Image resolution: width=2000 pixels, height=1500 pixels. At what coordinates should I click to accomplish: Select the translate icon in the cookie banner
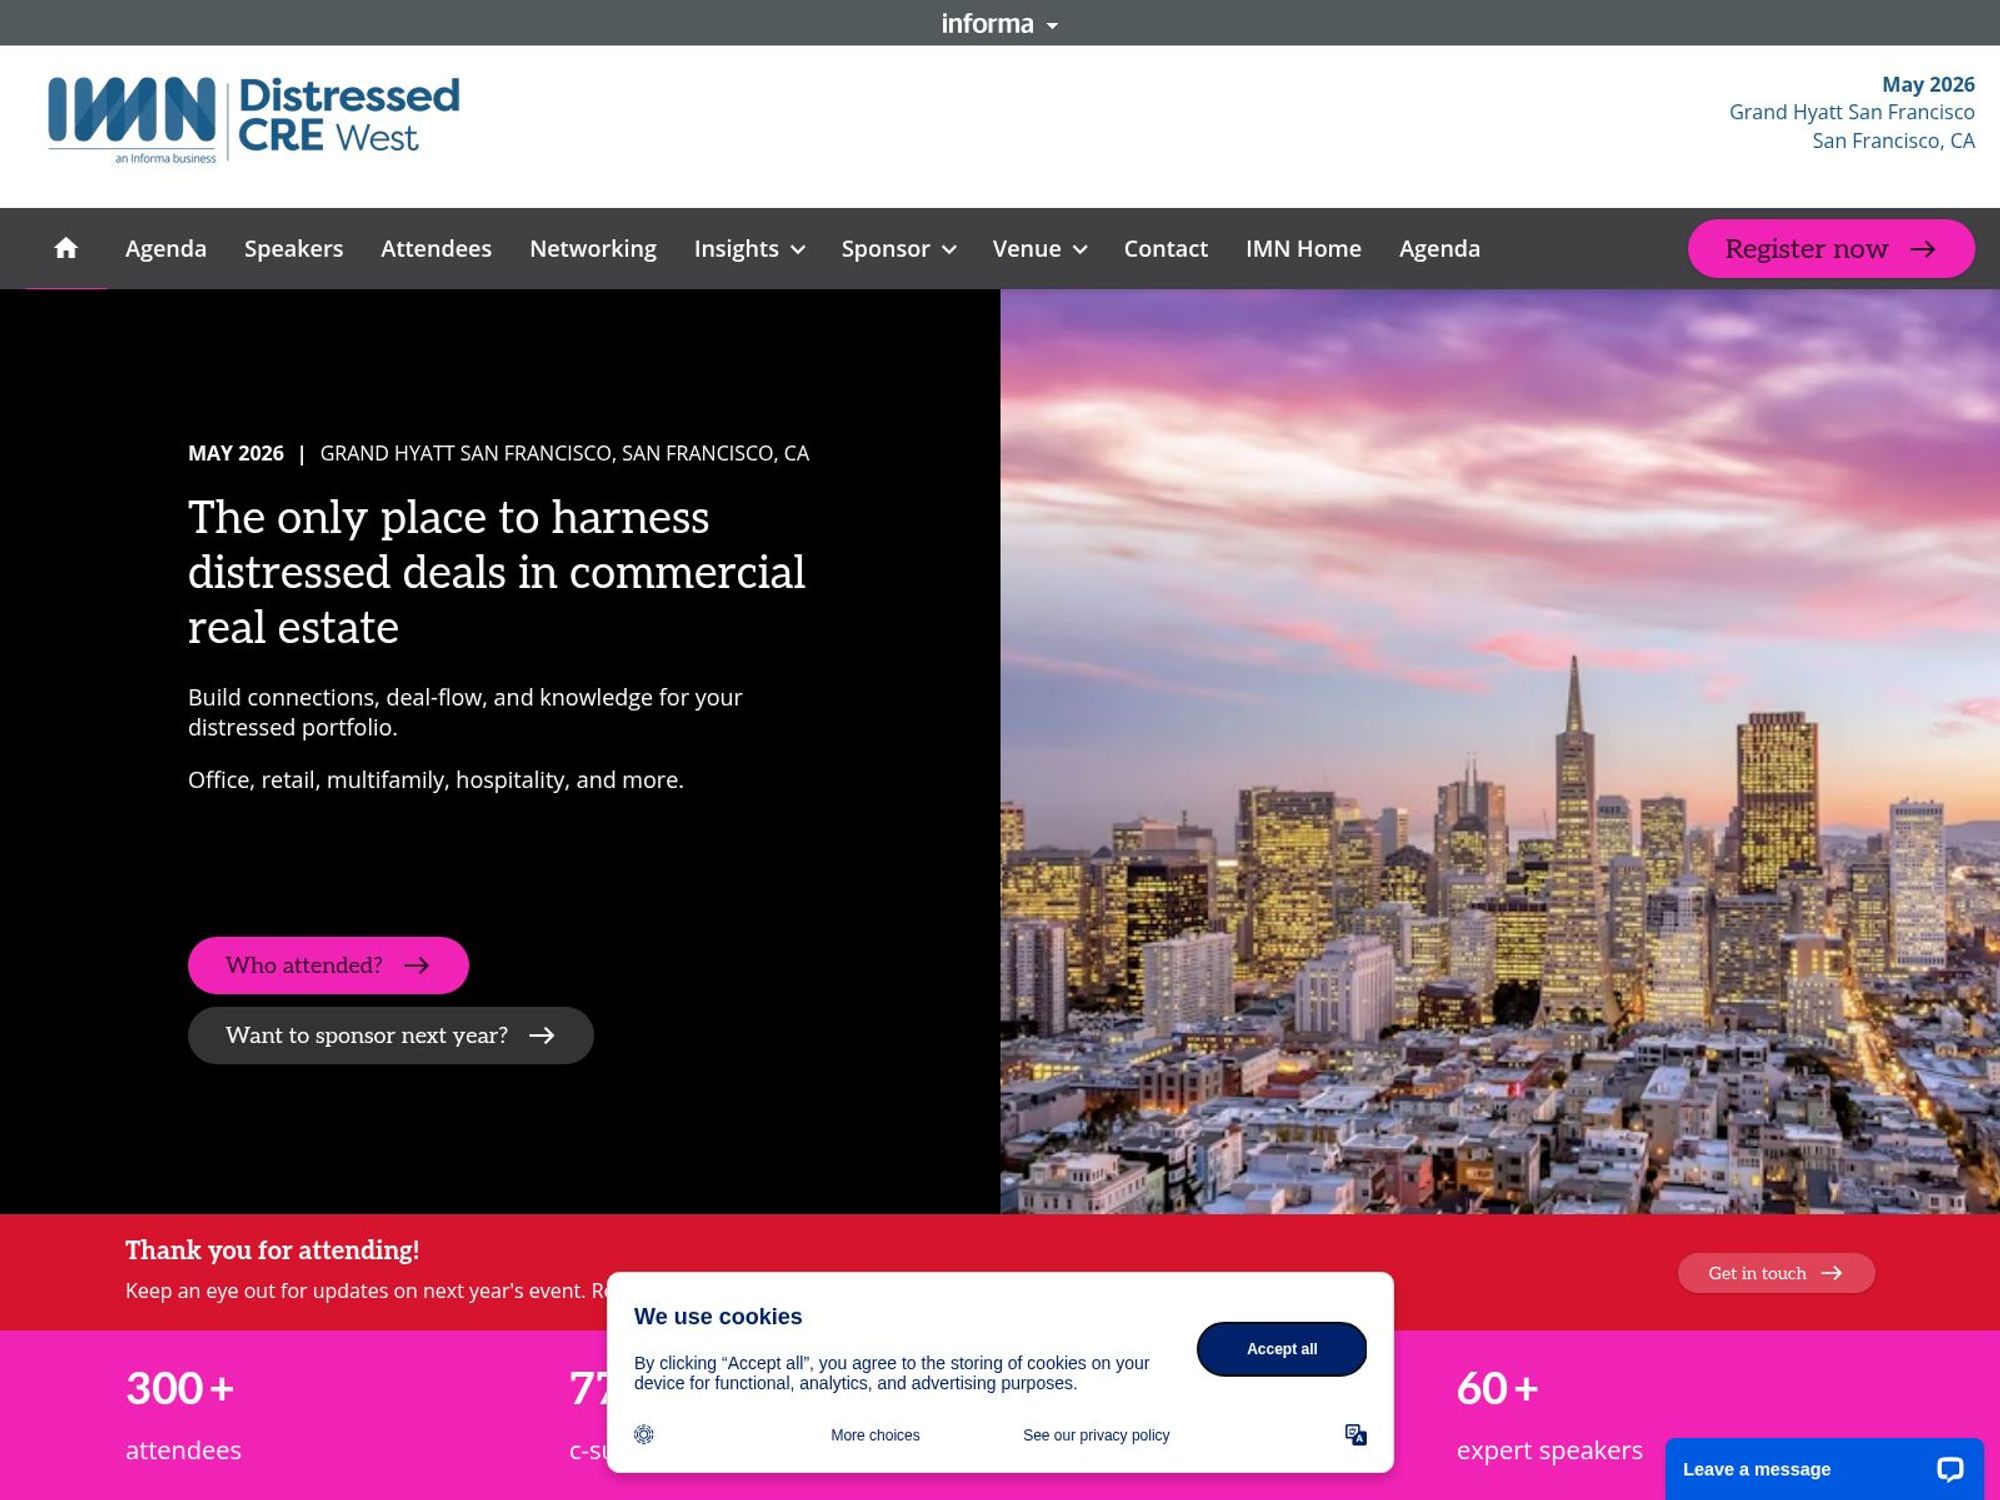click(1356, 1434)
